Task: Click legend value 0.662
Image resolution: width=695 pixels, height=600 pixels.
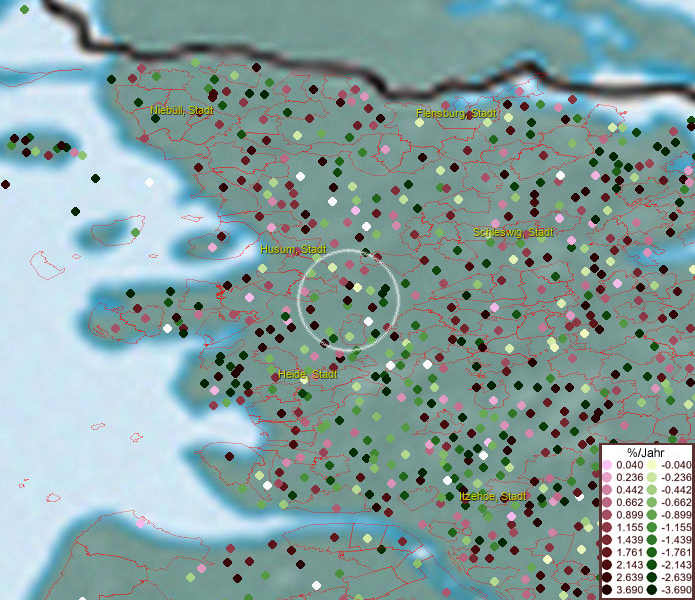Action: point(629,503)
